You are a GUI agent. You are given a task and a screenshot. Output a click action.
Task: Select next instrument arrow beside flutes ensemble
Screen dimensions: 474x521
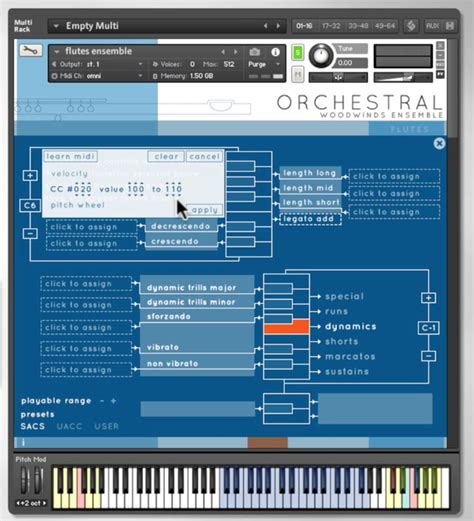pos(236,52)
